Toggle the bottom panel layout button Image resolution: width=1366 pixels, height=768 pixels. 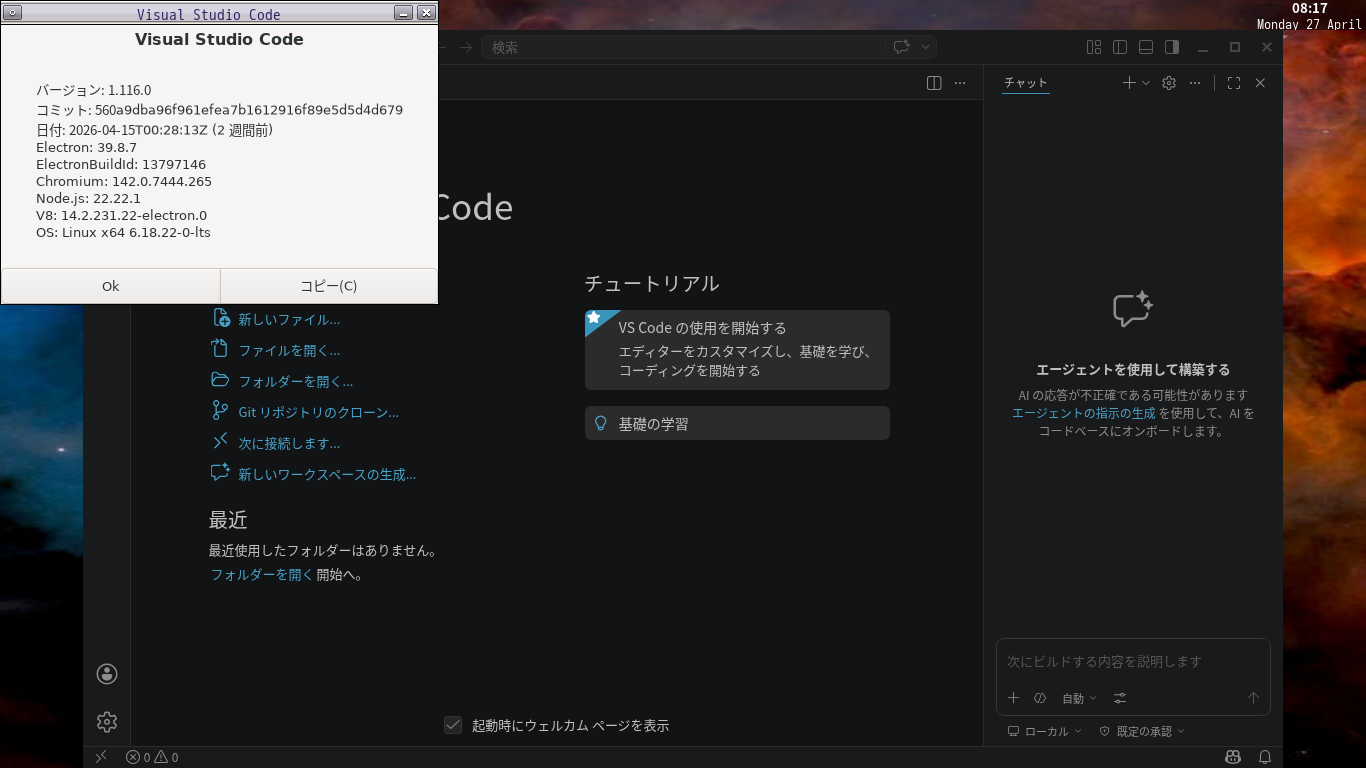[x=1146, y=47]
